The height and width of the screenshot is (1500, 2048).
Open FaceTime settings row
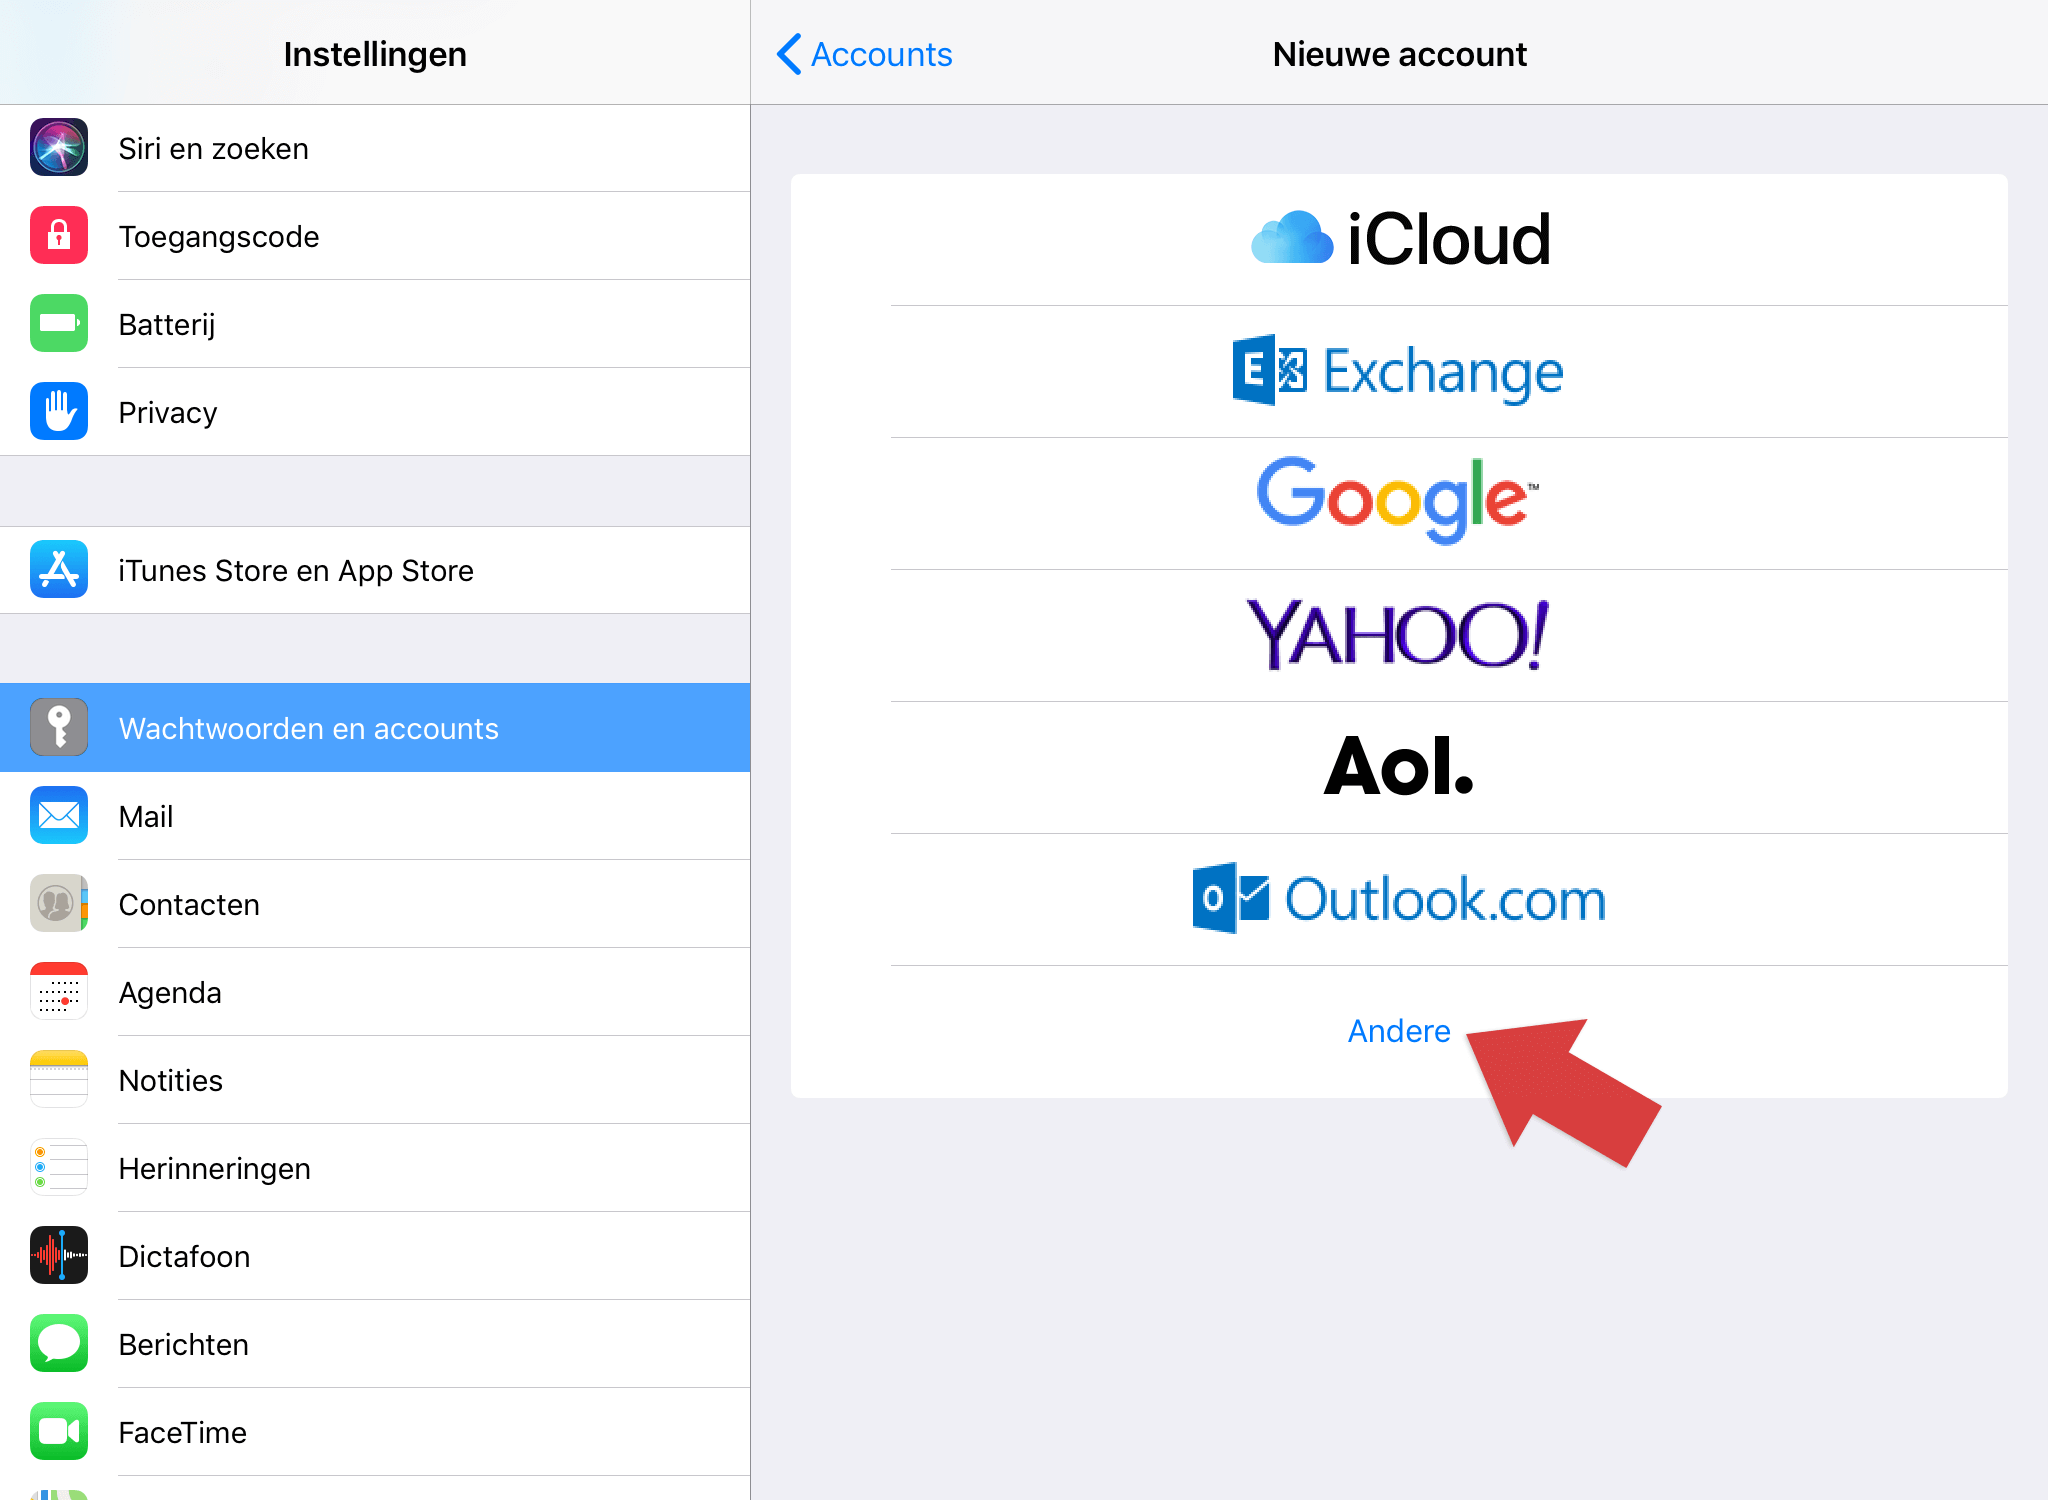375,1432
